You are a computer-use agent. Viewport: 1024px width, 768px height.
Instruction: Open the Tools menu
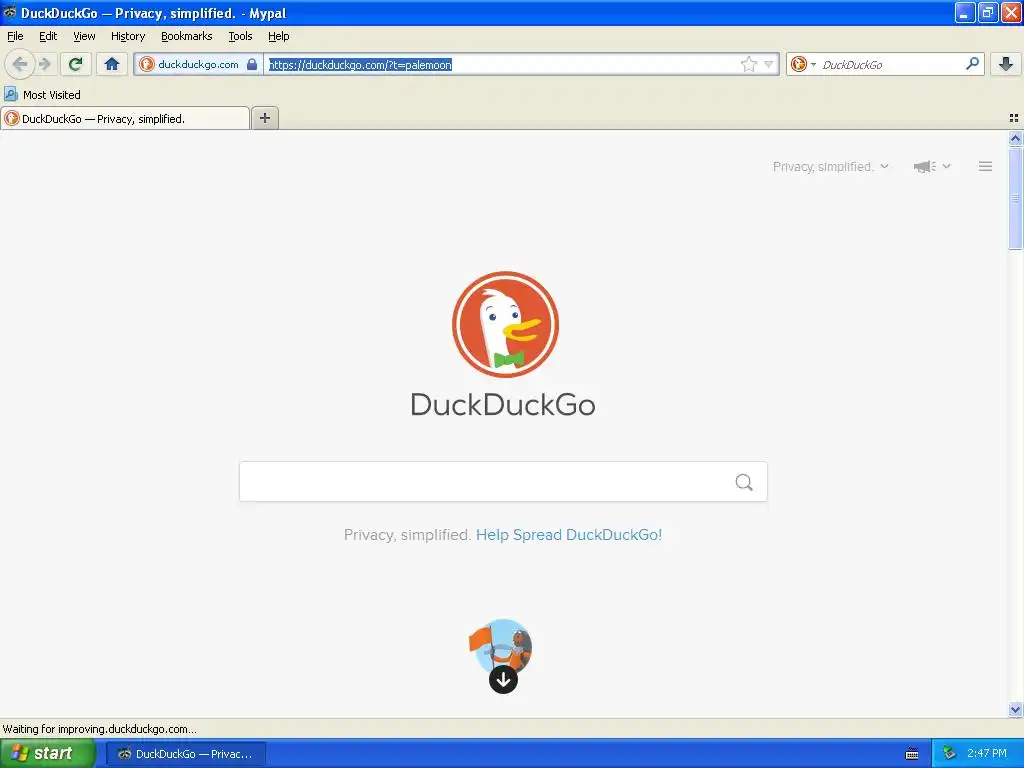[x=240, y=36]
